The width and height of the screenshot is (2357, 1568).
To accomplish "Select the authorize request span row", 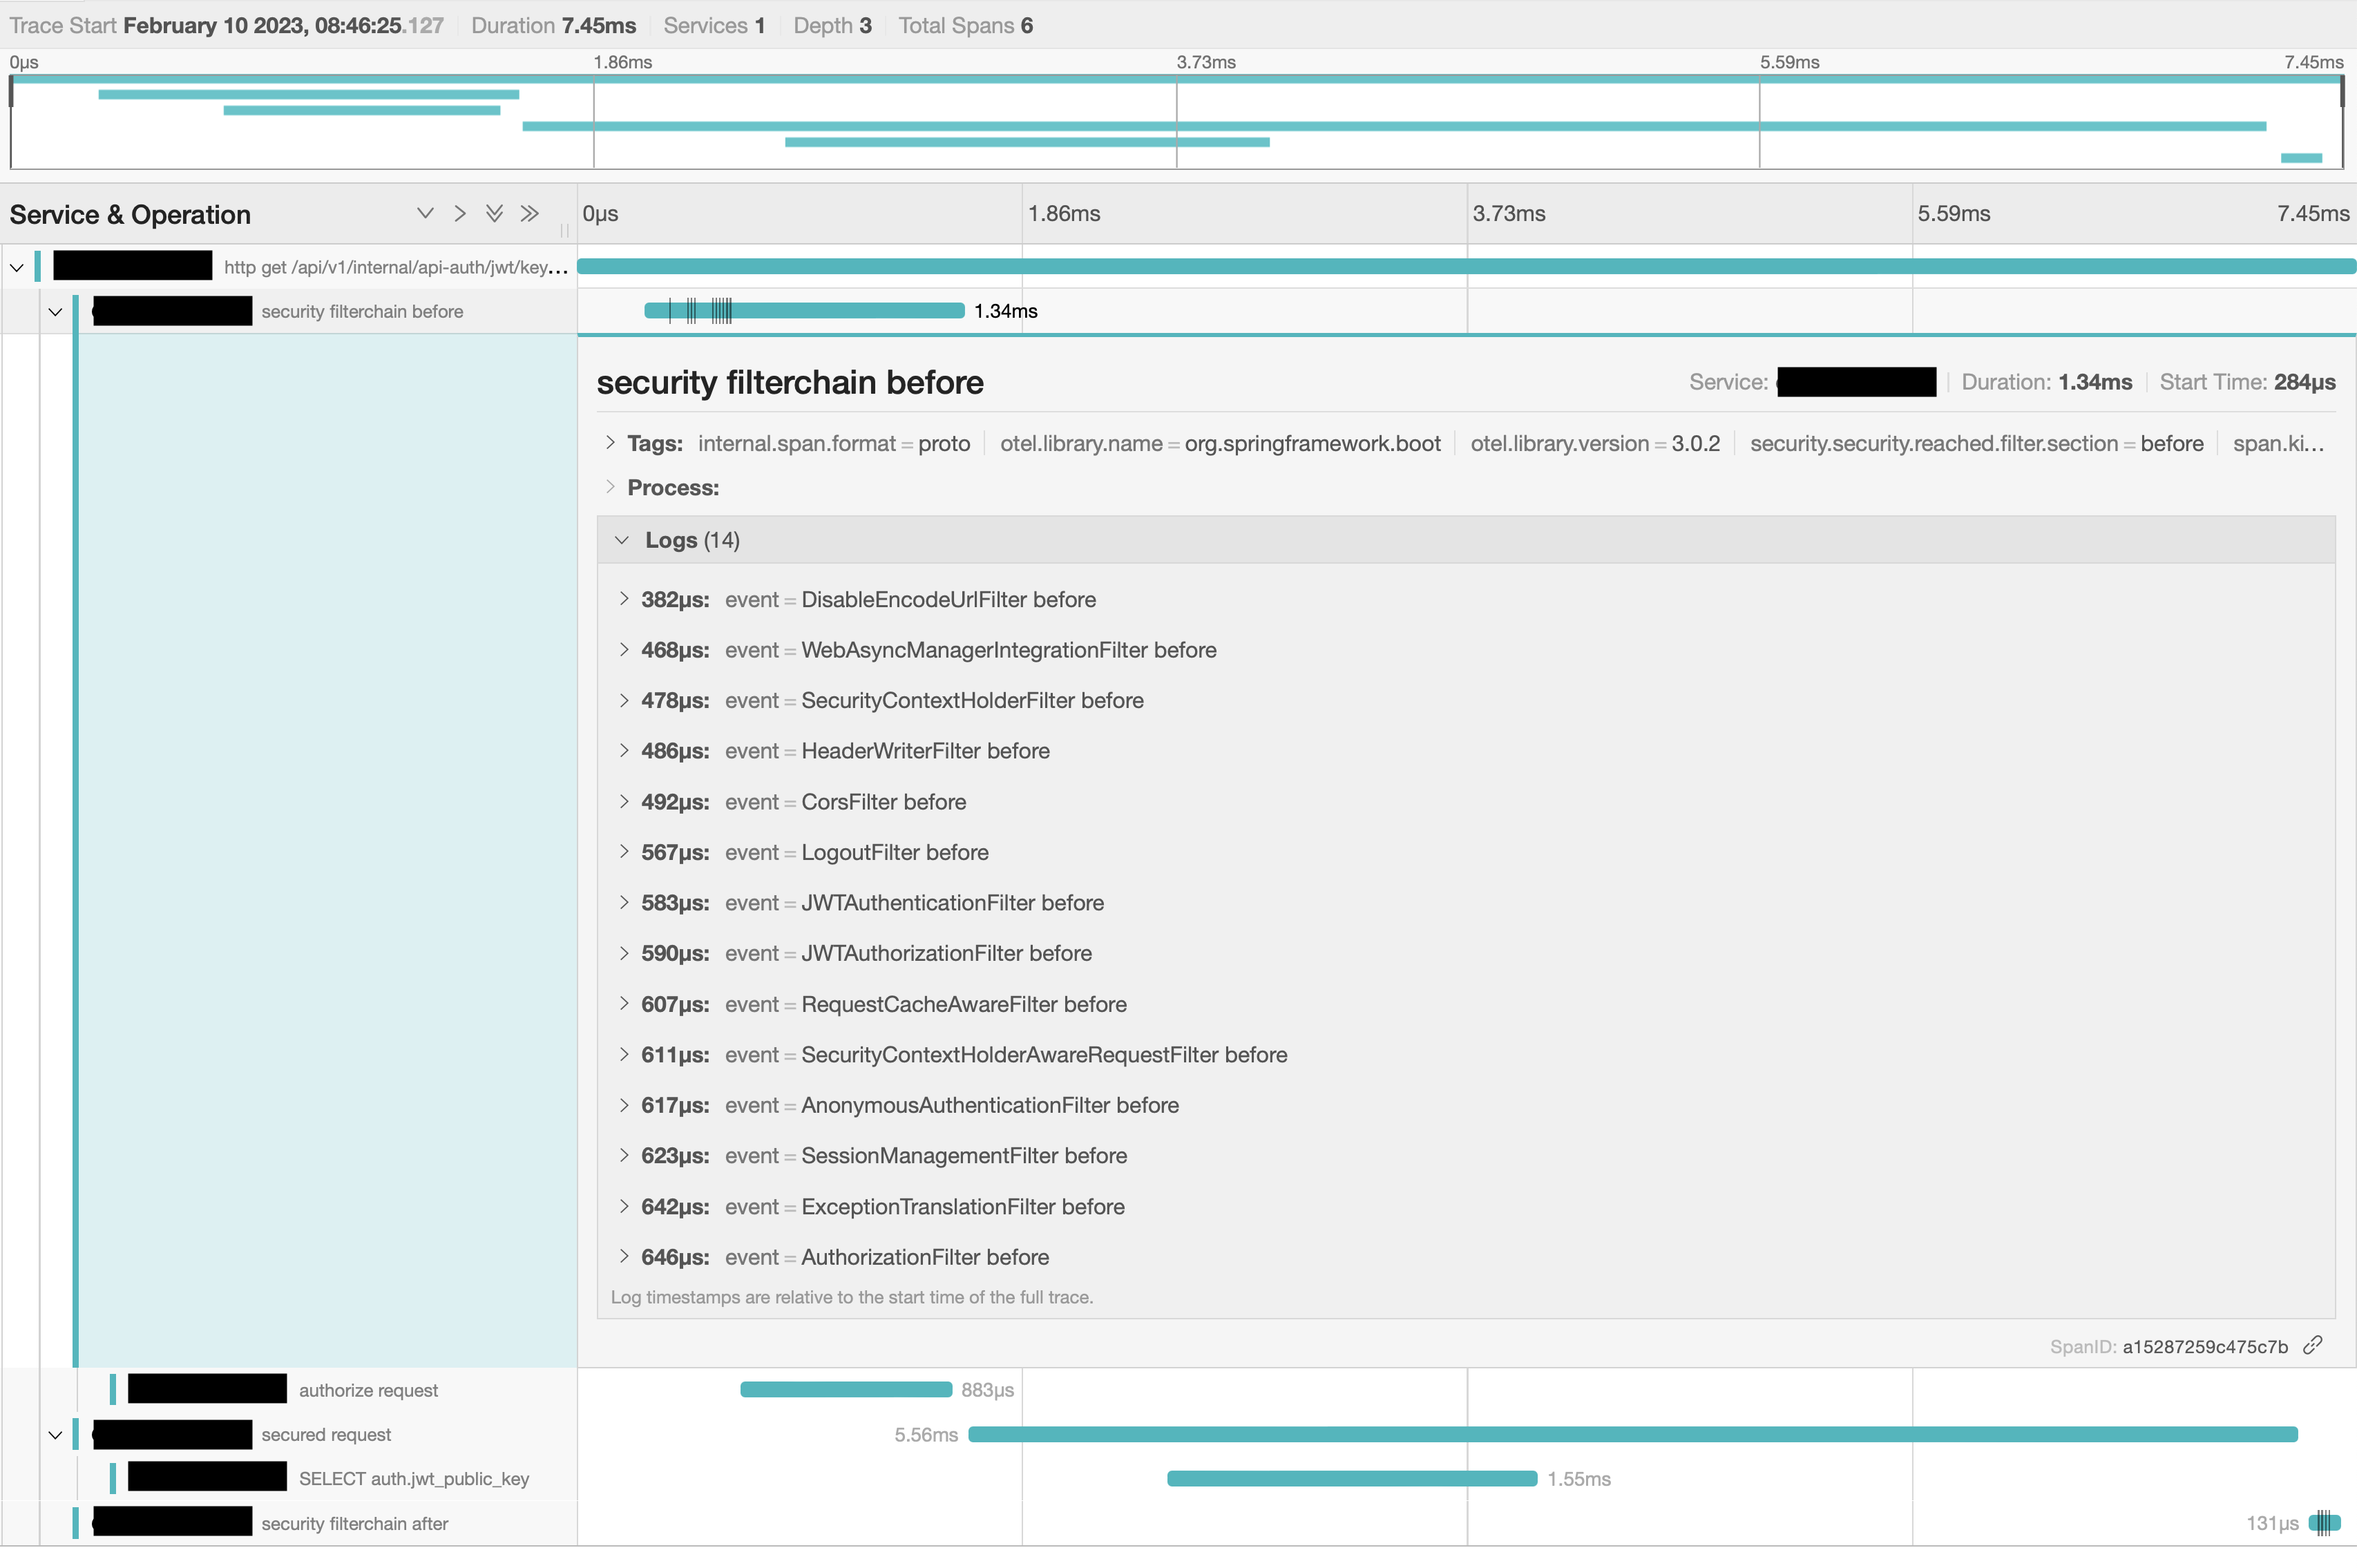I will [x=368, y=1390].
